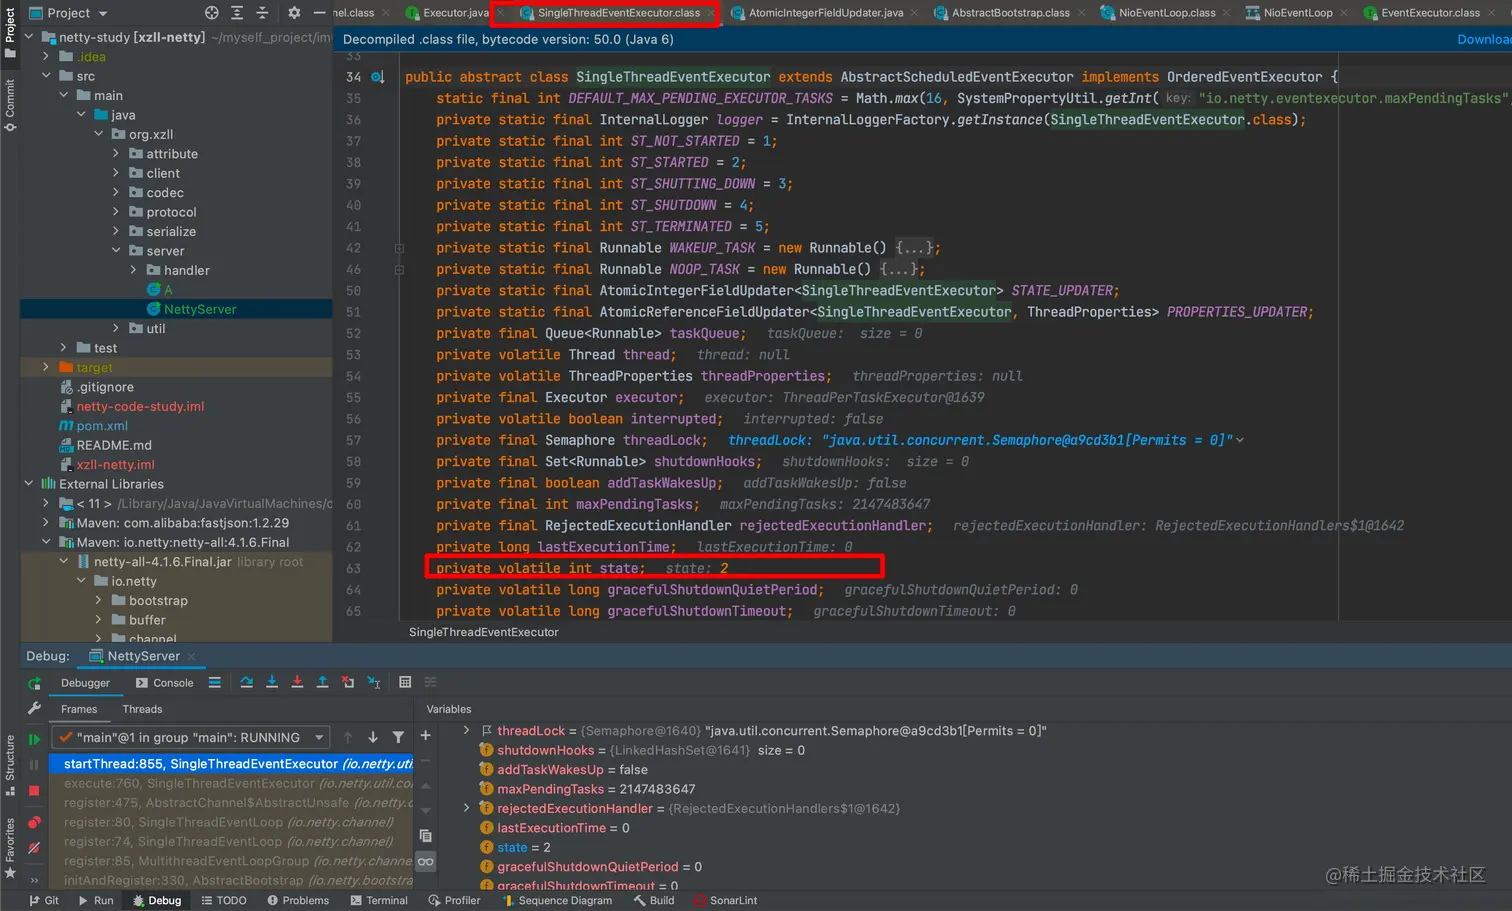Click the Step Out icon
This screenshot has height=911, width=1512.
pos(322,682)
